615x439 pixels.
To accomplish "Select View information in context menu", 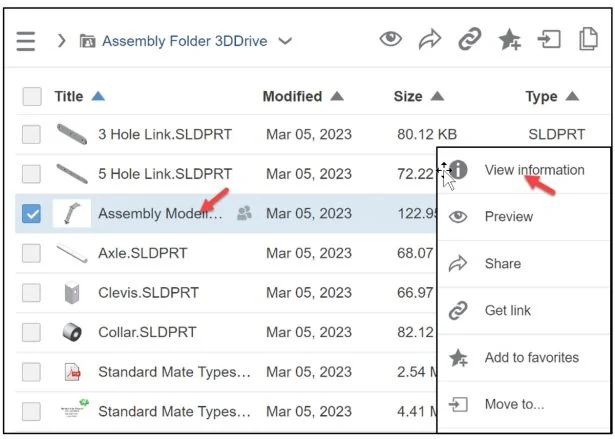I will pyautogui.click(x=534, y=170).
